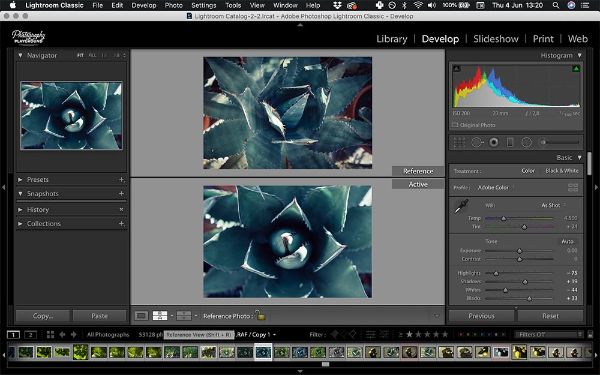Screen dimensions: 600x375
Task: Add a collection with plus icon
Action: (x=121, y=223)
